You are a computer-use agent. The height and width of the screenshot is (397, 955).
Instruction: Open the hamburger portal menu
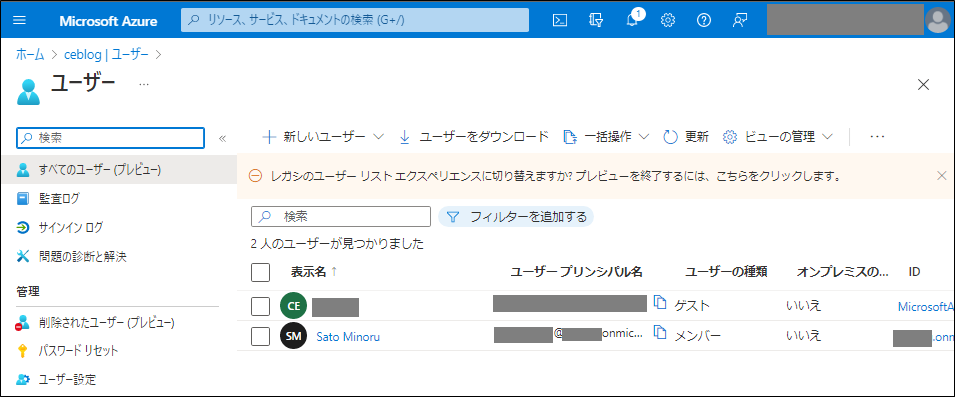coord(19,20)
